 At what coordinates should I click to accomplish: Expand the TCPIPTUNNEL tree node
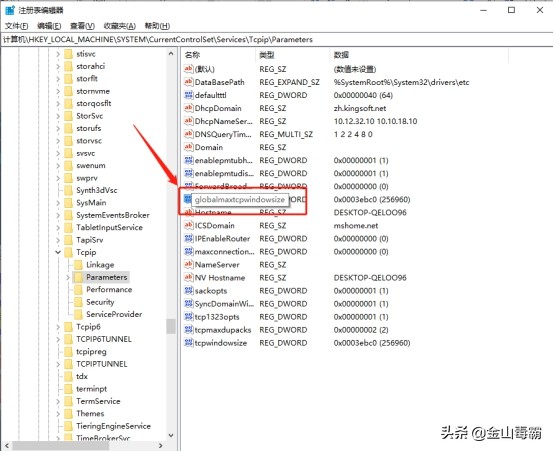58,364
